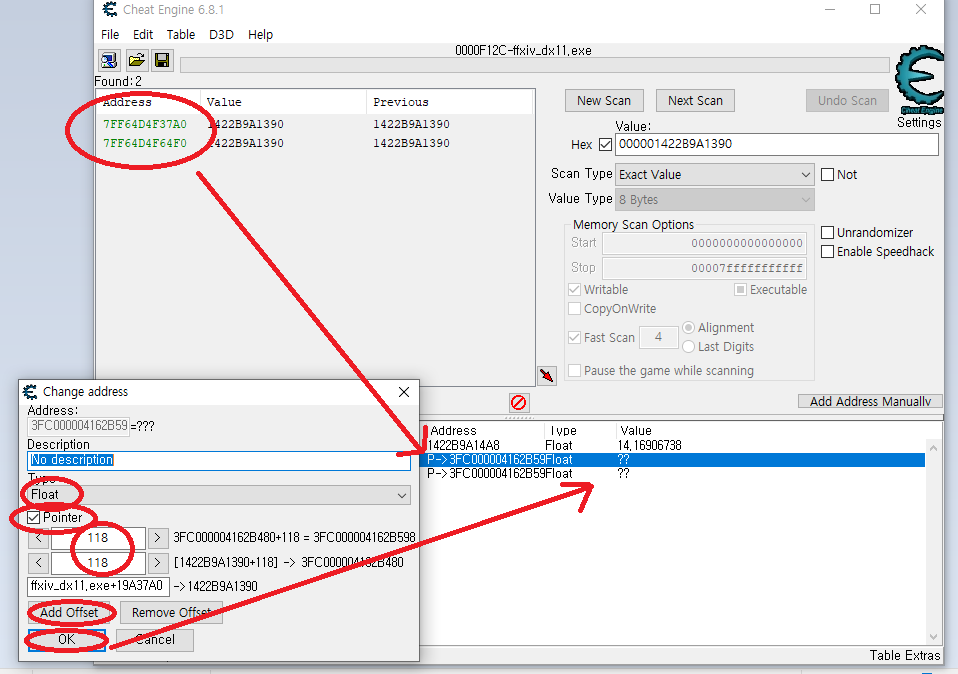
Task: Enable the Unrandomizer checkbox
Action: tap(827, 232)
